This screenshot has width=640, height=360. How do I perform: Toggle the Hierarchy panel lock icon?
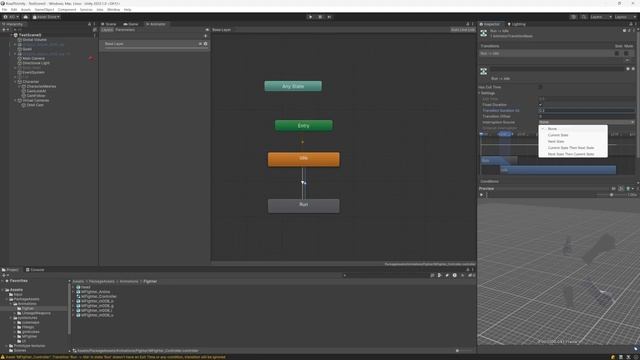pos(89,24)
